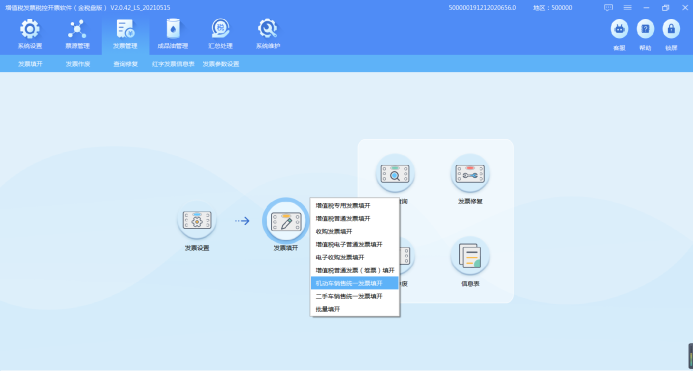Open the title bar message bubble icon
This screenshot has height=371, width=693.
(x=609, y=8)
